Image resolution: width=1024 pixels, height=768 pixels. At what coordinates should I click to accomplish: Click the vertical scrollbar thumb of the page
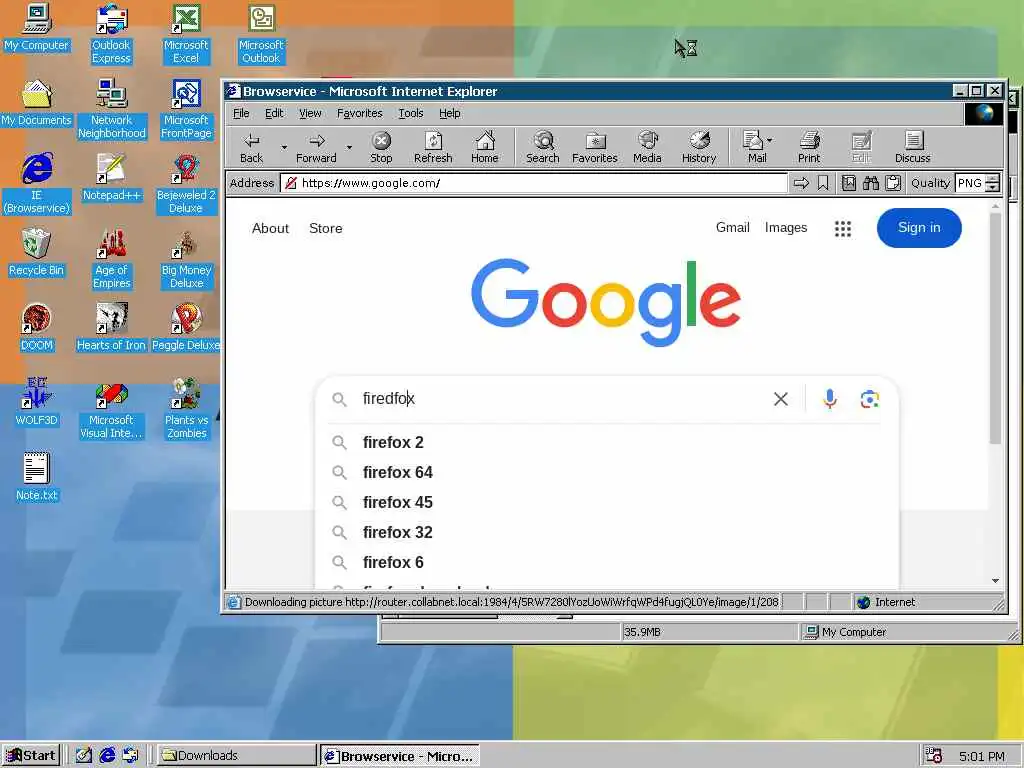pos(995,328)
